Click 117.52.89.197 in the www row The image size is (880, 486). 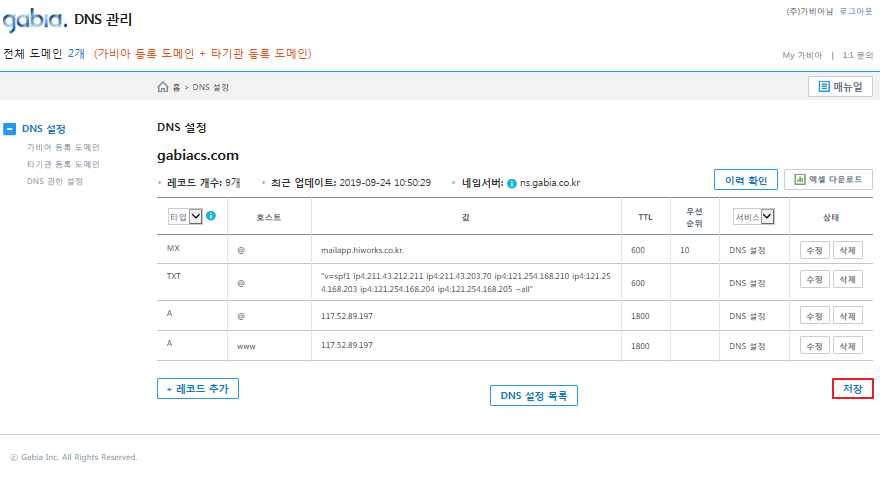(347, 345)
